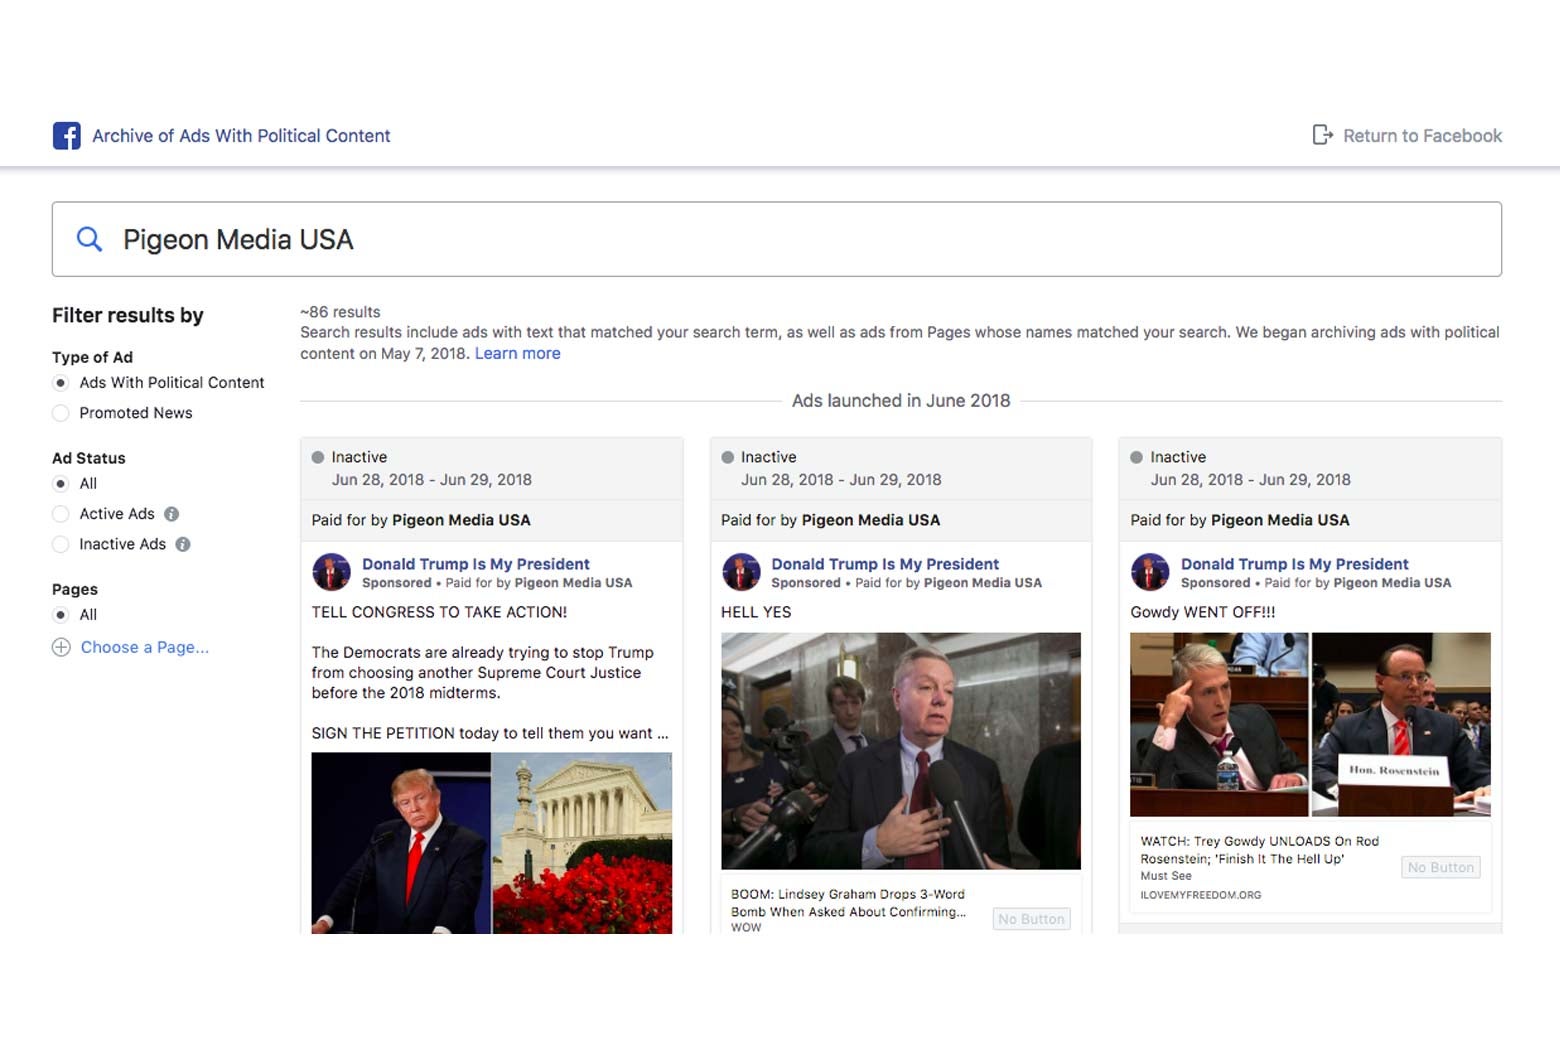Screen dimensions: 1560x1040
Task: Select Ads With Political Content radio
Action: click(61, 383)
